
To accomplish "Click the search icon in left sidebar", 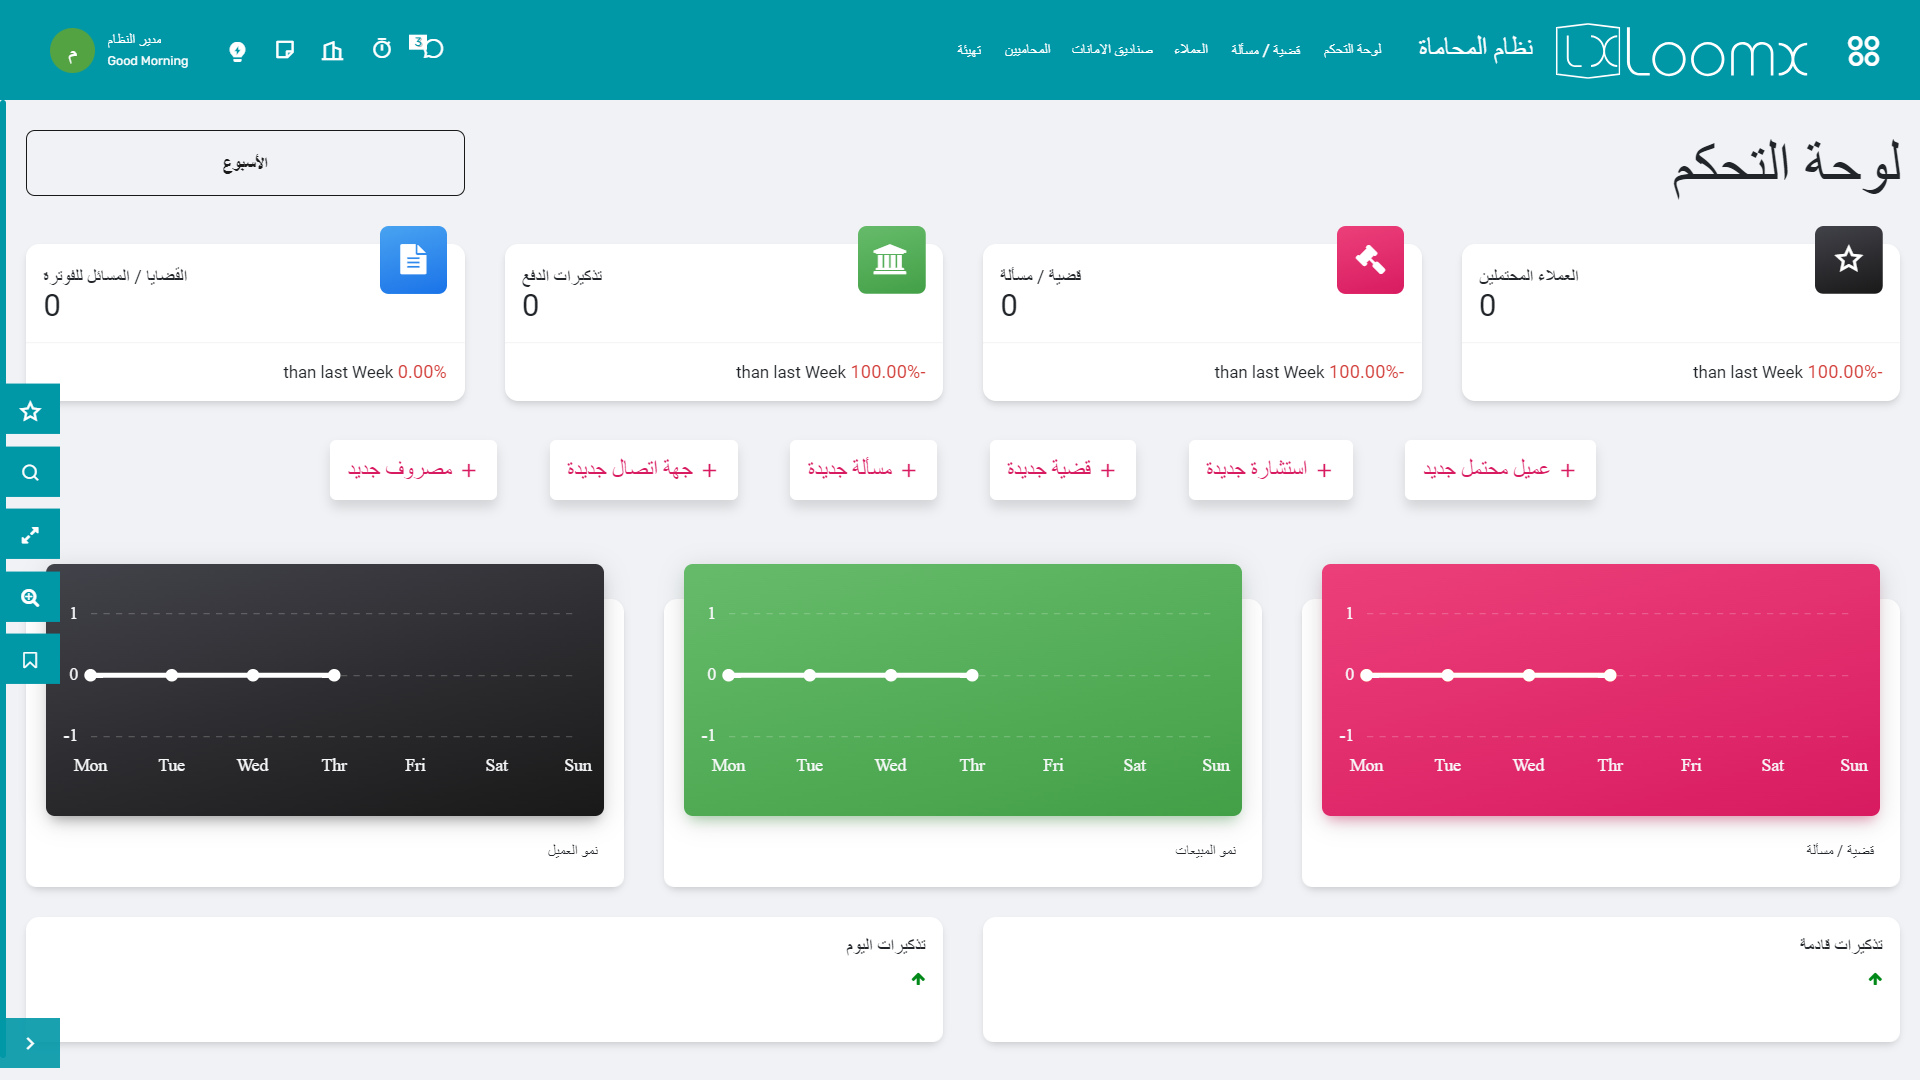I will click(30, 472).
